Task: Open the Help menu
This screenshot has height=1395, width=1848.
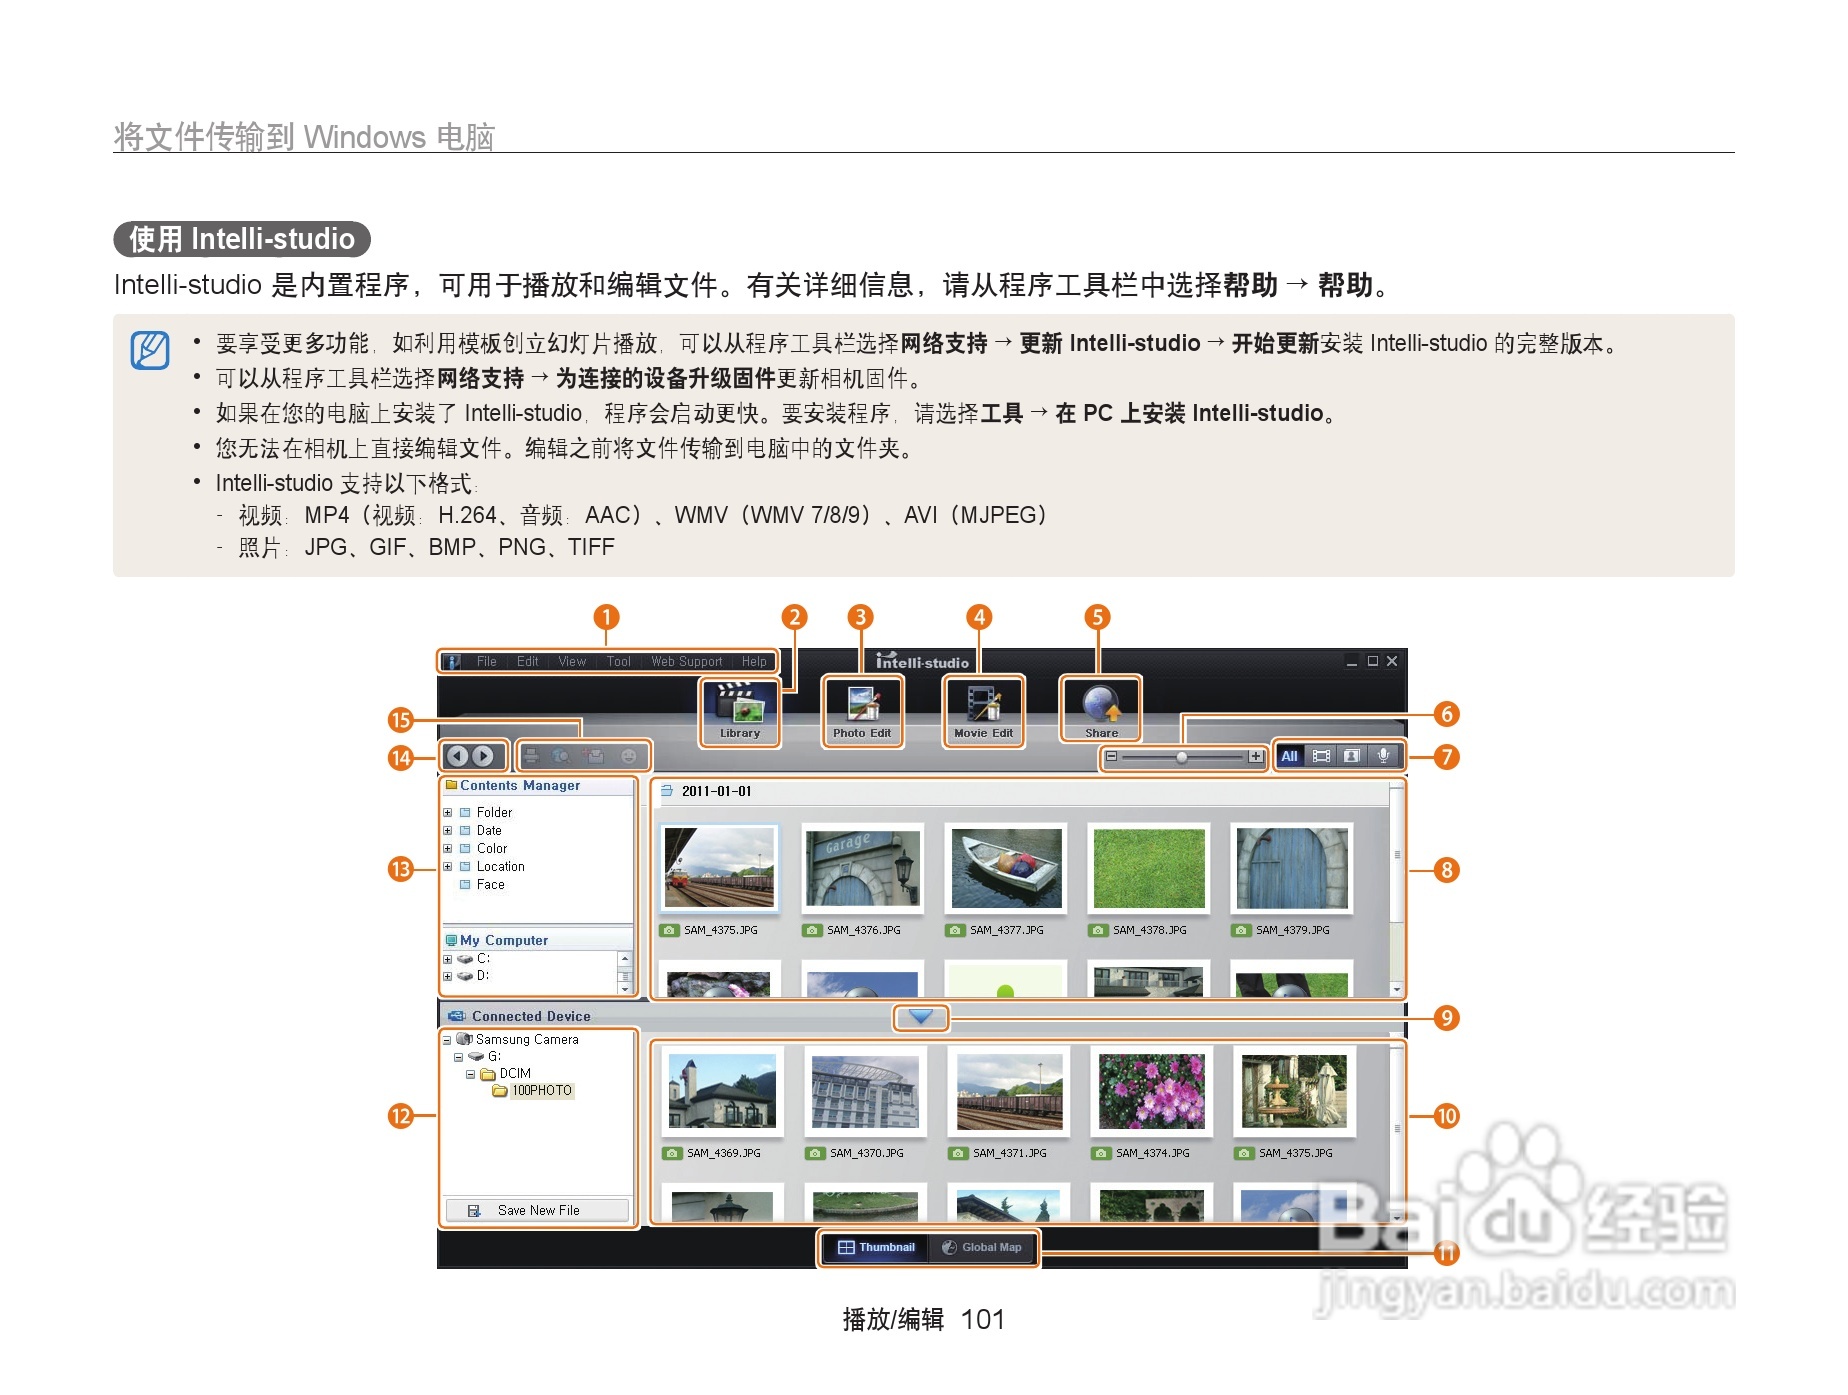Action: [754, 662]
